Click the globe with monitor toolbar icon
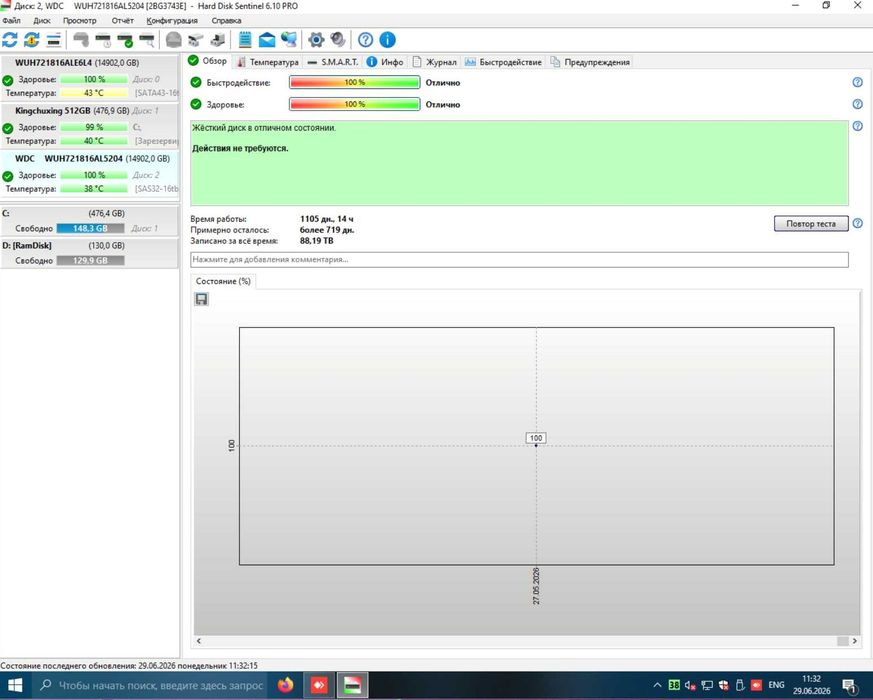873x700 pixels. click(x=289, y=40)
